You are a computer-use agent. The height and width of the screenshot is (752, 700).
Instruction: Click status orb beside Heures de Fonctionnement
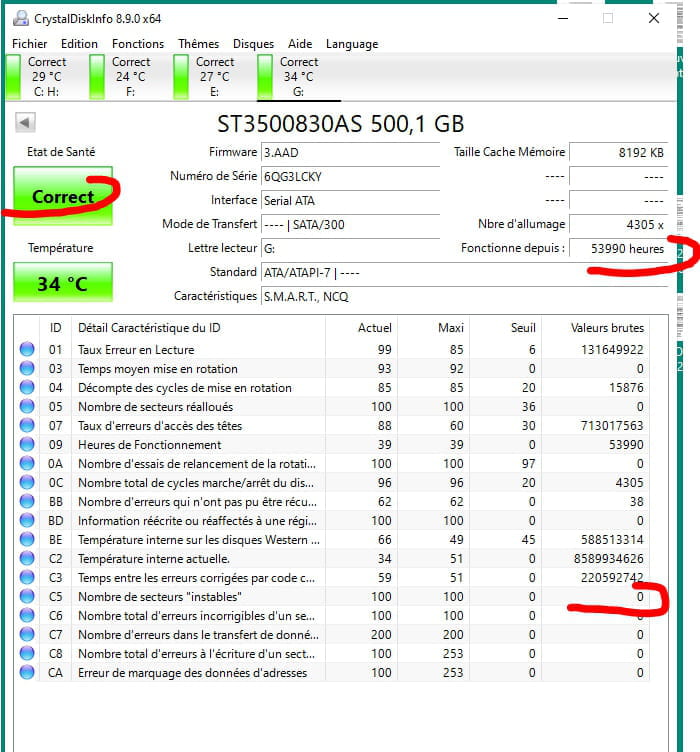(27, 445)
